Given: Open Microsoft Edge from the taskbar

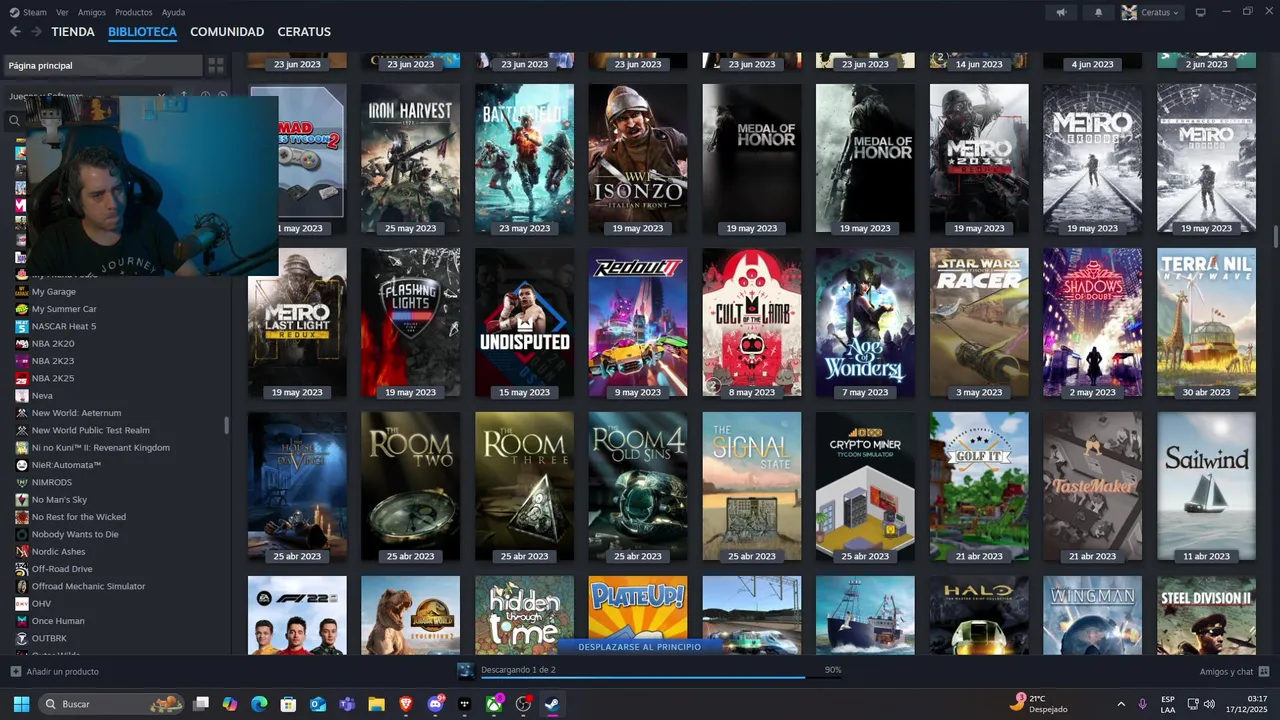Looking at the screenshot, I should tap(259, 704).
